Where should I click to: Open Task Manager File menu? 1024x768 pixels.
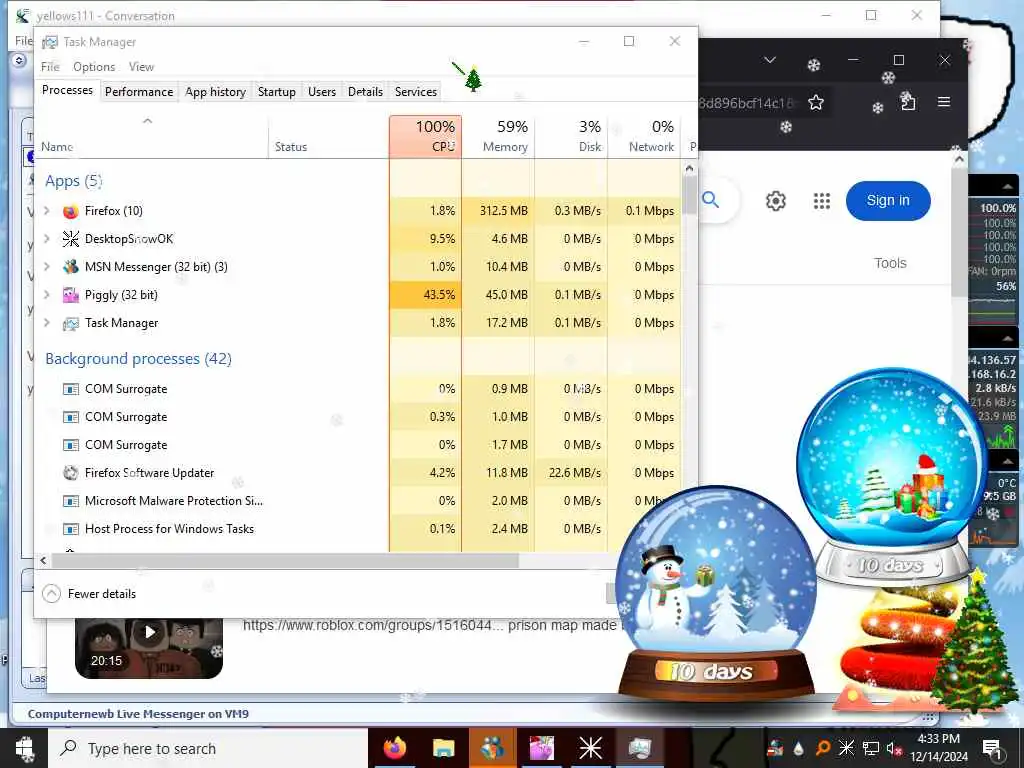(50, 67)
